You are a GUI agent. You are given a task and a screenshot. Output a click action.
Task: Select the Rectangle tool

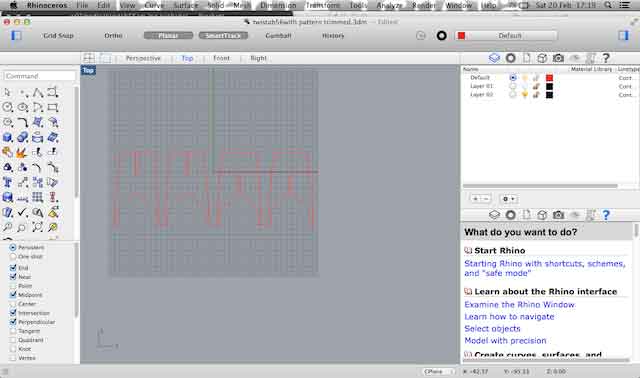point(53,107)
